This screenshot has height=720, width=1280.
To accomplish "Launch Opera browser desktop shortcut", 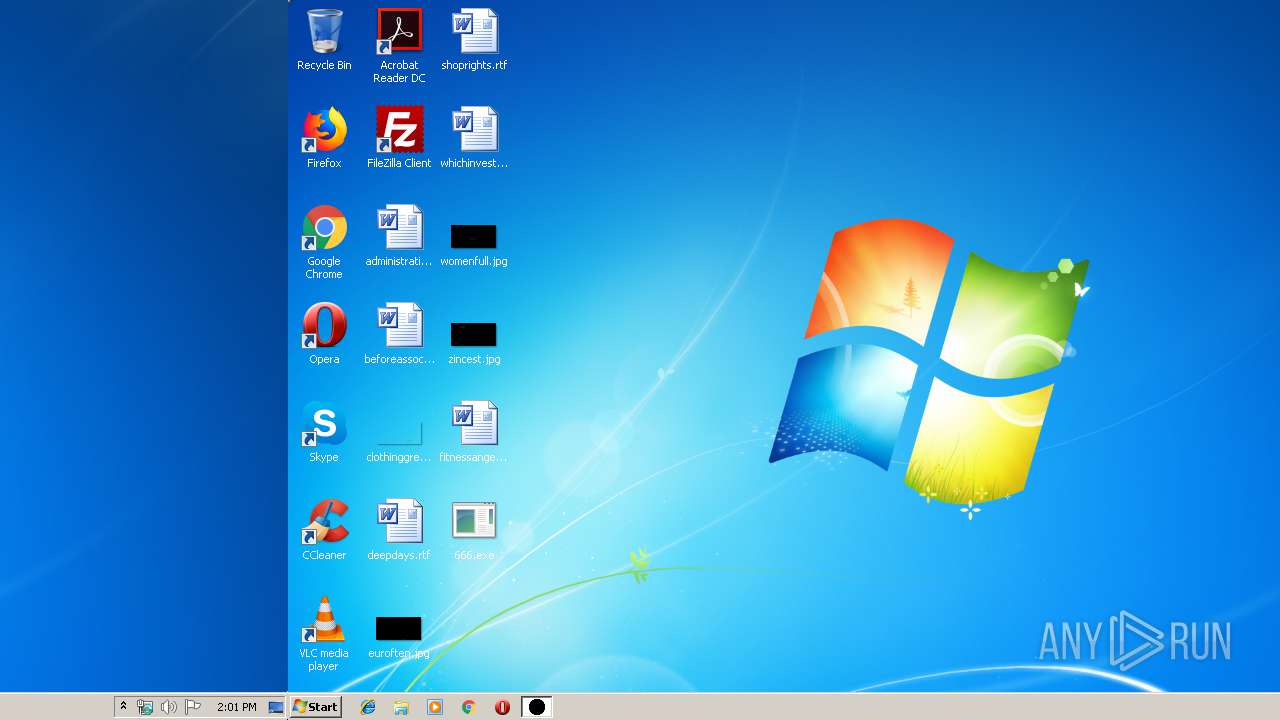I will [x=324, y=334].
